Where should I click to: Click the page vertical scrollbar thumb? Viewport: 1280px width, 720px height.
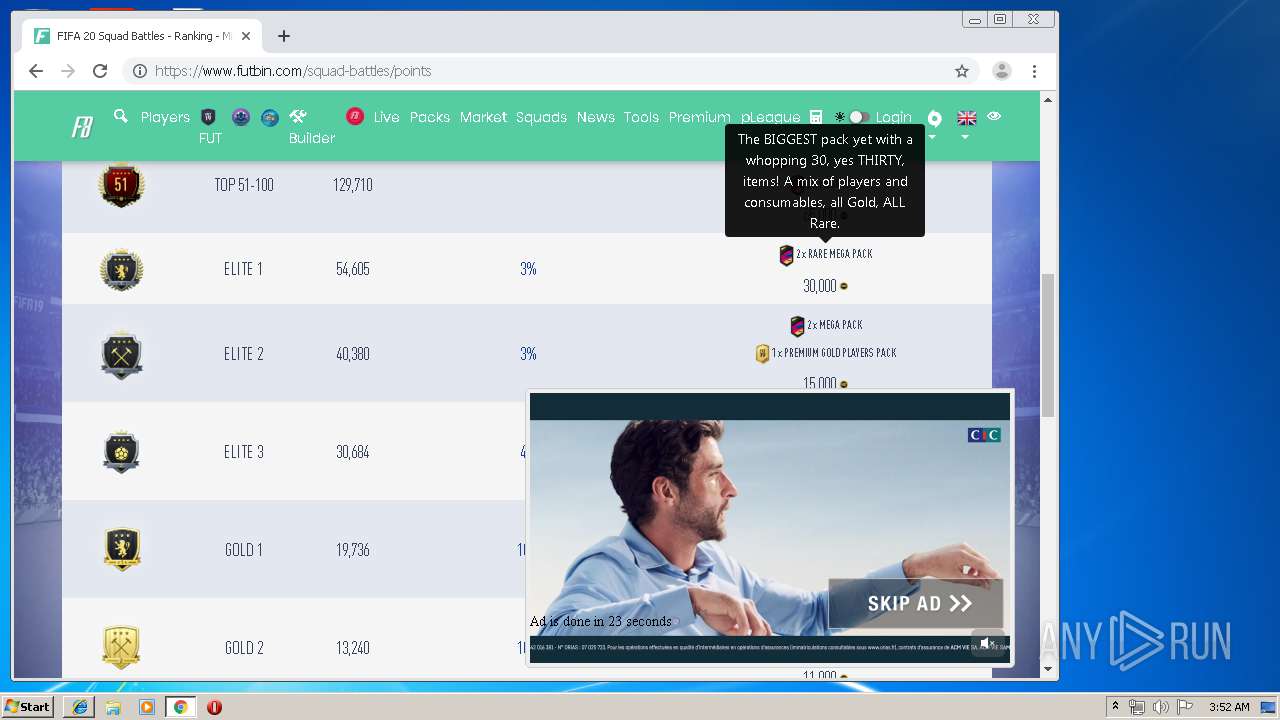(1048, 345)
